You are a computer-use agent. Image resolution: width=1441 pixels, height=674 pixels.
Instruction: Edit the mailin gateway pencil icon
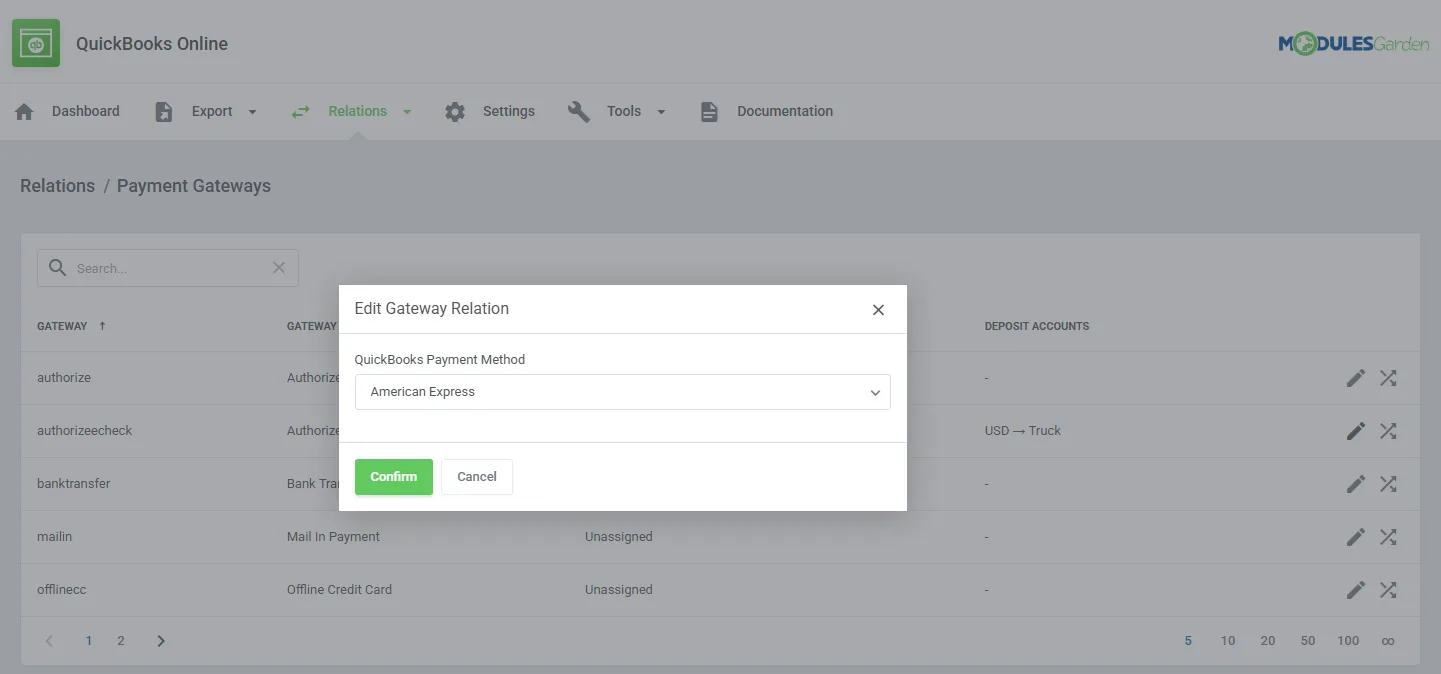pyautogui.click(x=1356, y=537)
